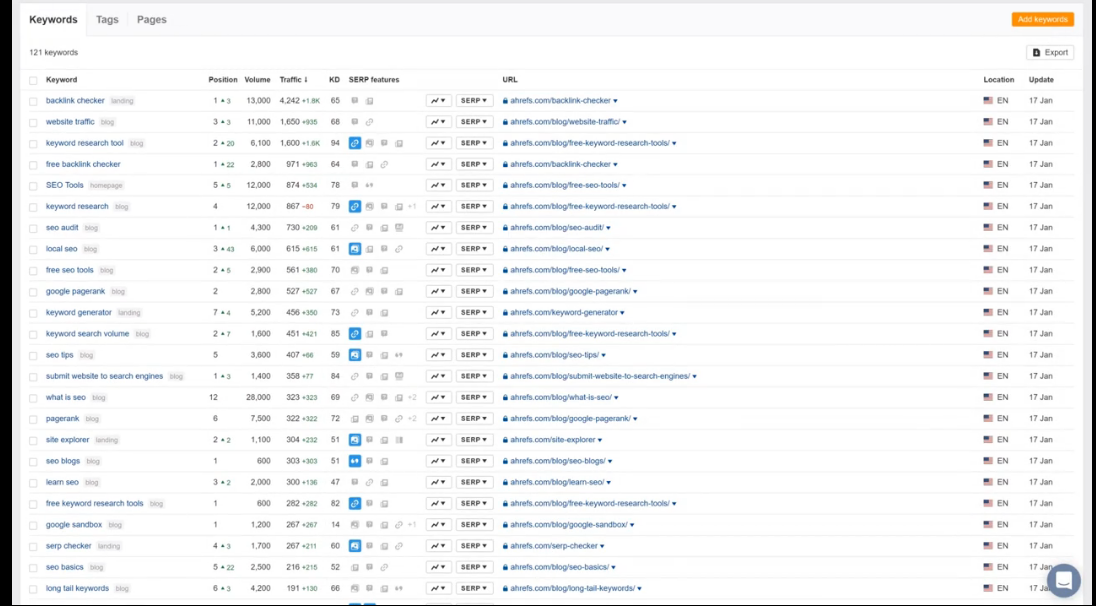The image size is (1096, 606).
Task: Click highlighted sitelinks icon in keyword research row
Action: click(x=355, y=207)
